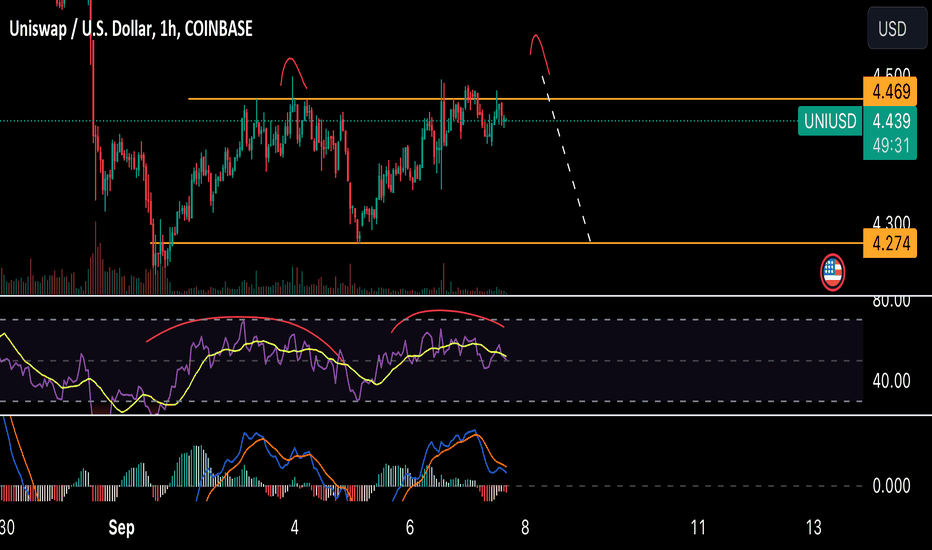The image size is (932, 550).
Task: Click the MACD scale value 0.000
Action: (891, 486)
